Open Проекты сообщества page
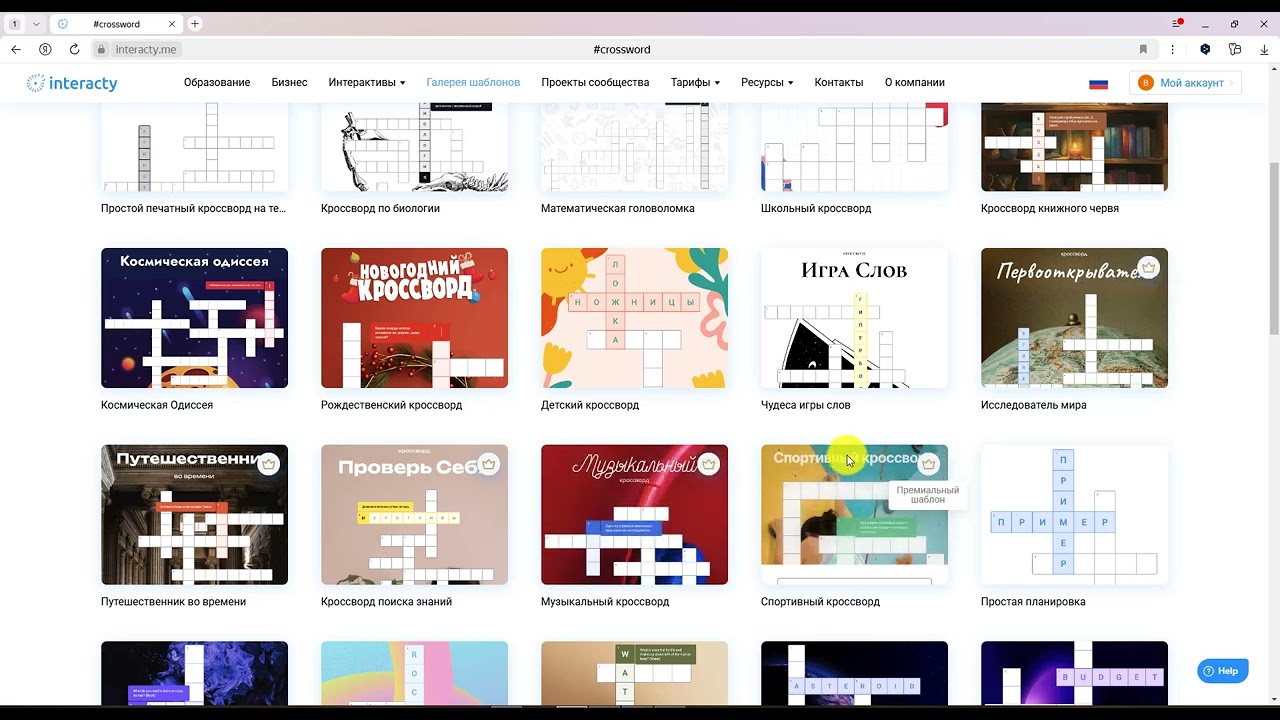The height and width of the screenshot is (720, 1280). [595, 83]
